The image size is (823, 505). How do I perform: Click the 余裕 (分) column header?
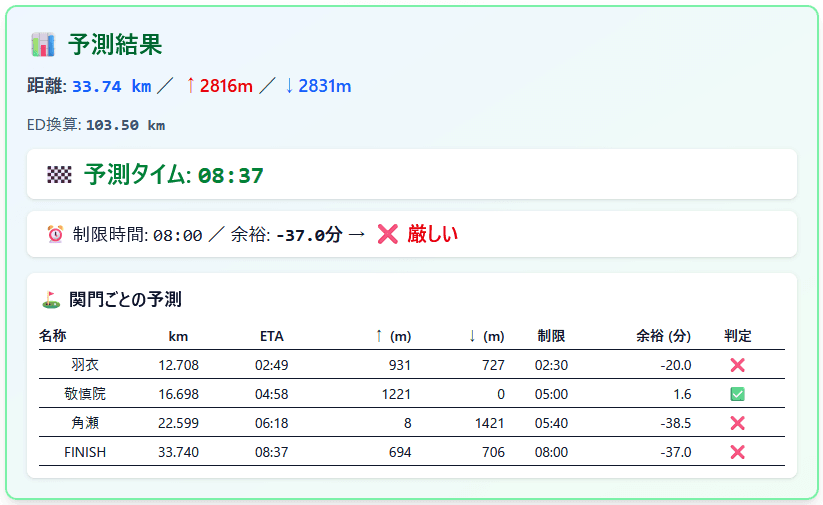pos(663,336)
